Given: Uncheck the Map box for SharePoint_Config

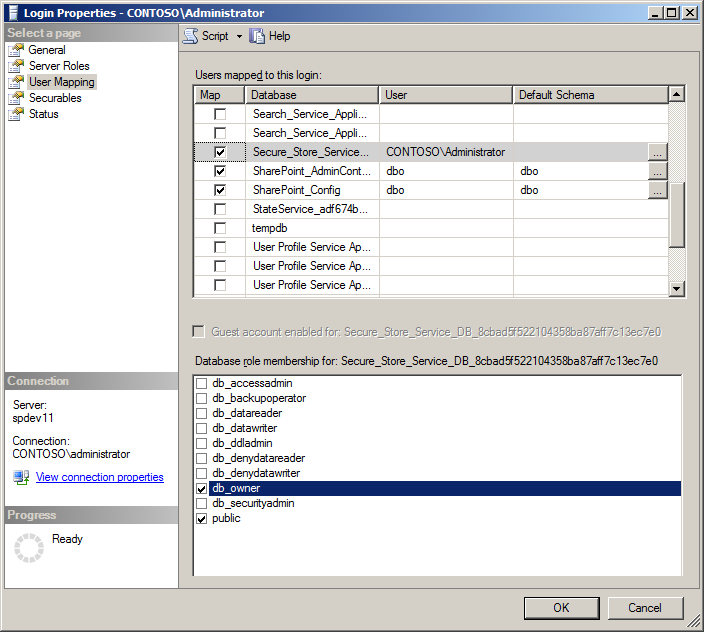Looking at the screenshot, I should 220,190.
